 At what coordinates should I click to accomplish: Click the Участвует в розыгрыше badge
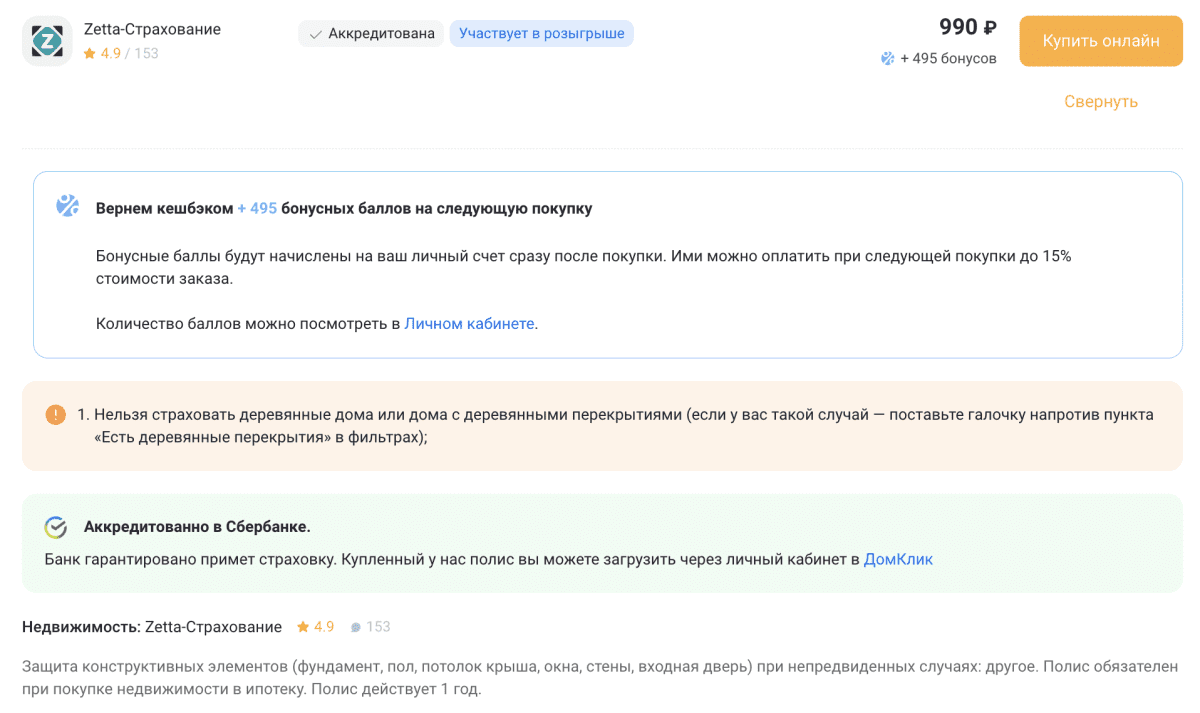click(542, 34)
